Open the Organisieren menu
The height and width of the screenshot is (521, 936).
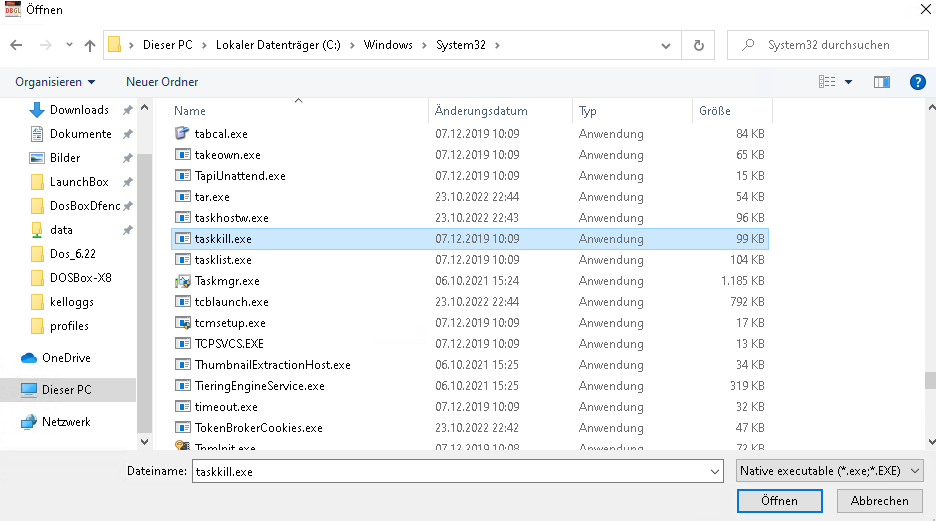pos(56,82)
